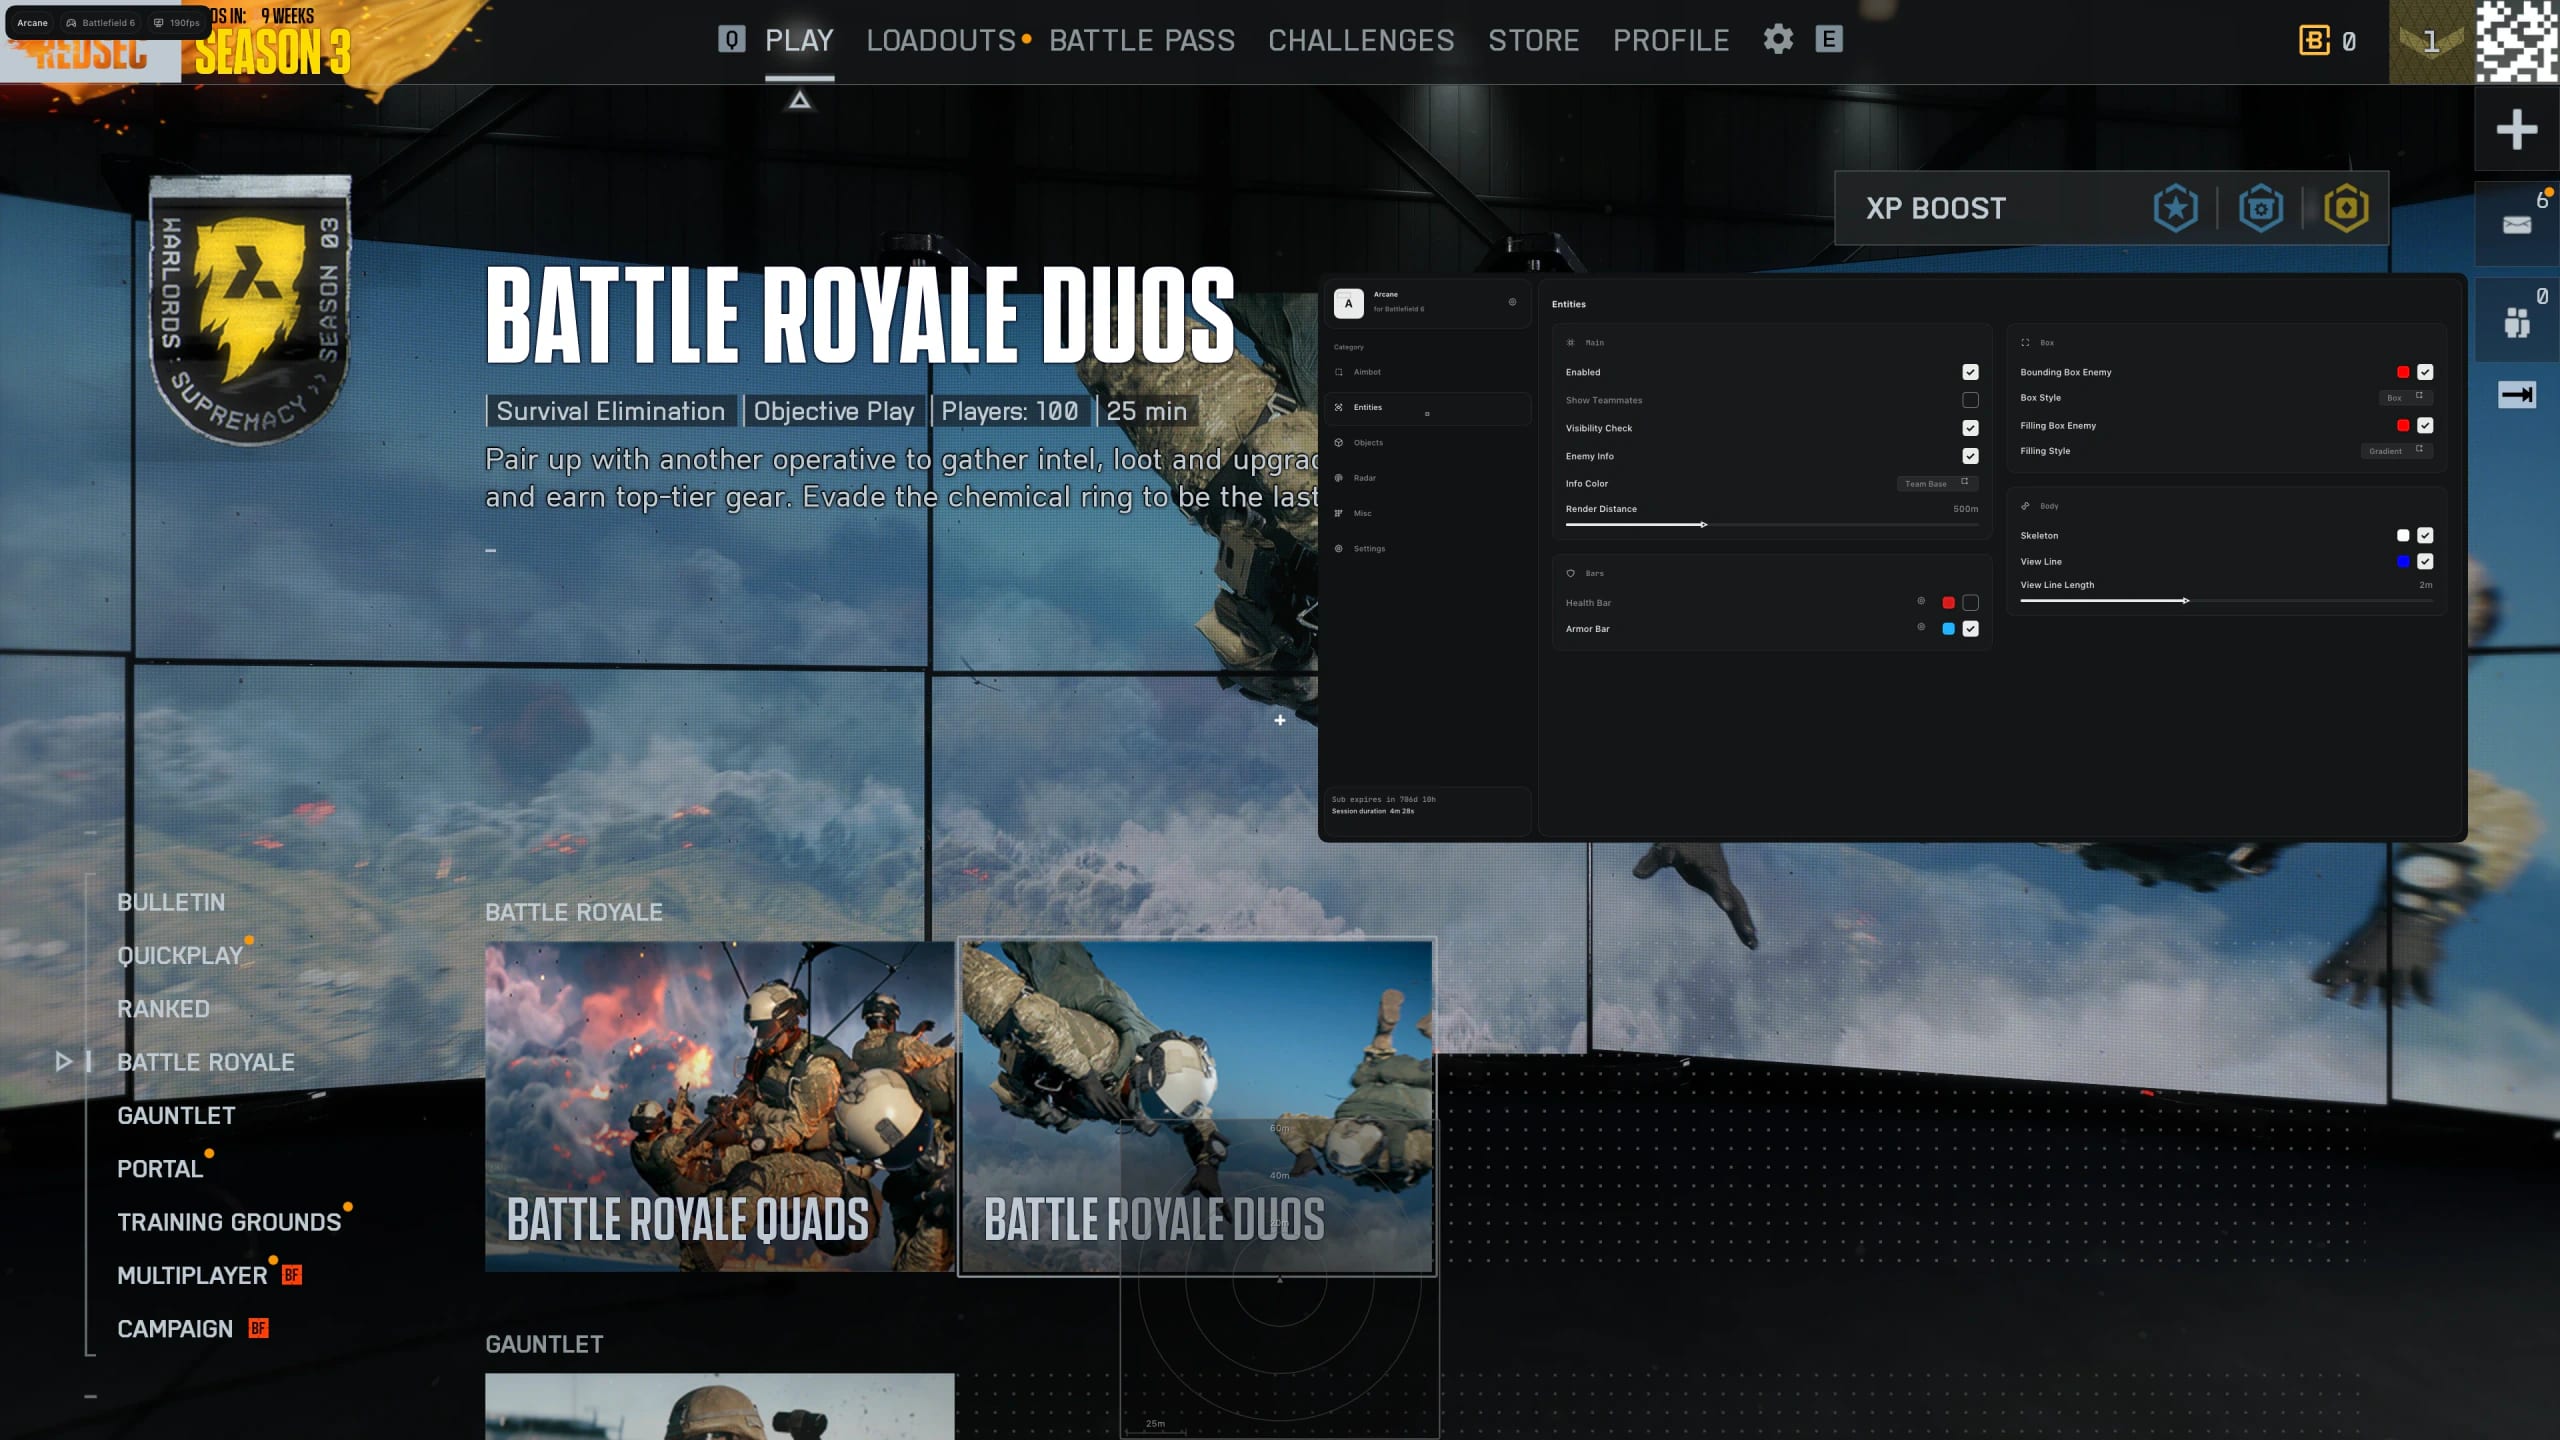Select the Battle Royale Duos thumbnail
This screenshot has width=2560, height=1440.
[x=1197, y=1106]
